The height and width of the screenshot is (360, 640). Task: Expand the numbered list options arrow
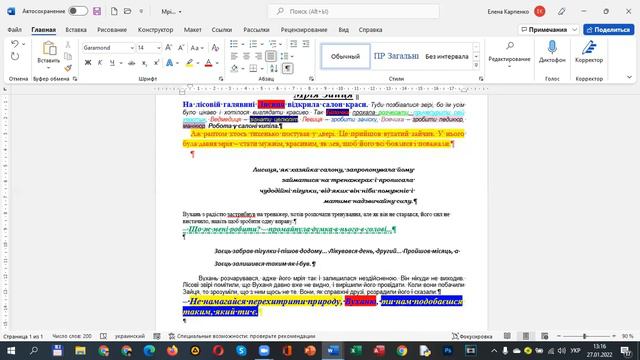tap(262, 44)
